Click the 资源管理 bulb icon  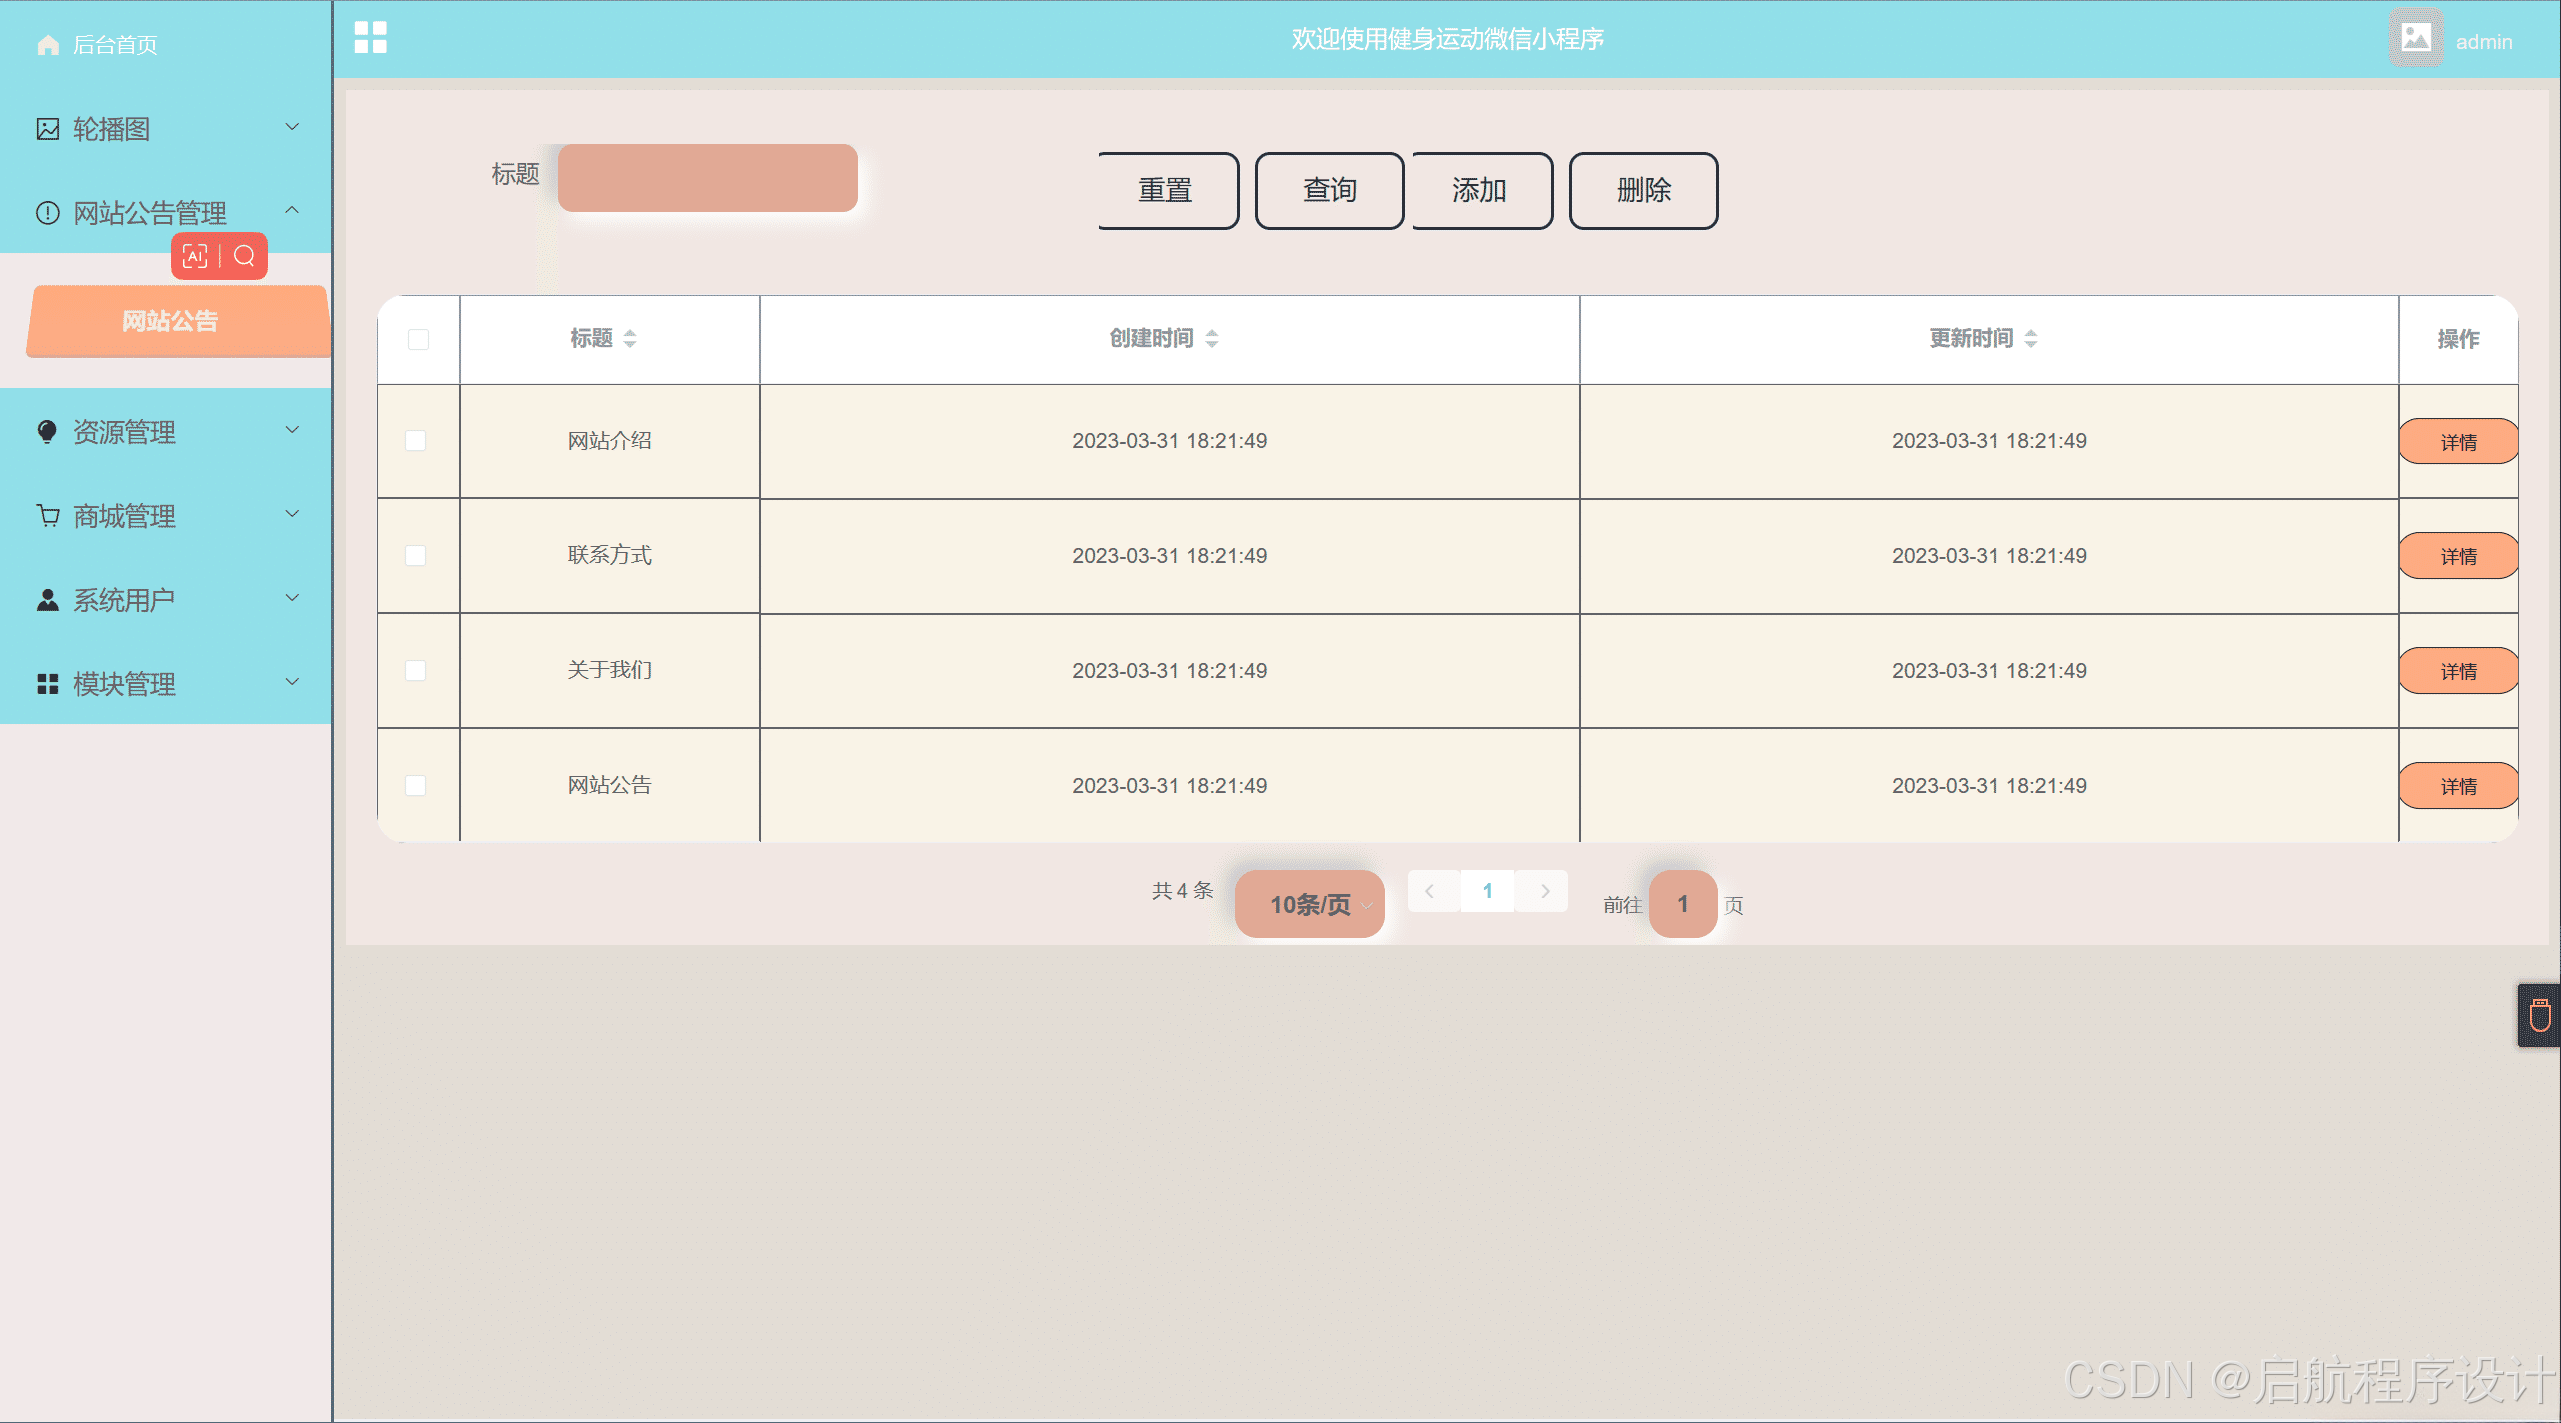tap(47, 432)
